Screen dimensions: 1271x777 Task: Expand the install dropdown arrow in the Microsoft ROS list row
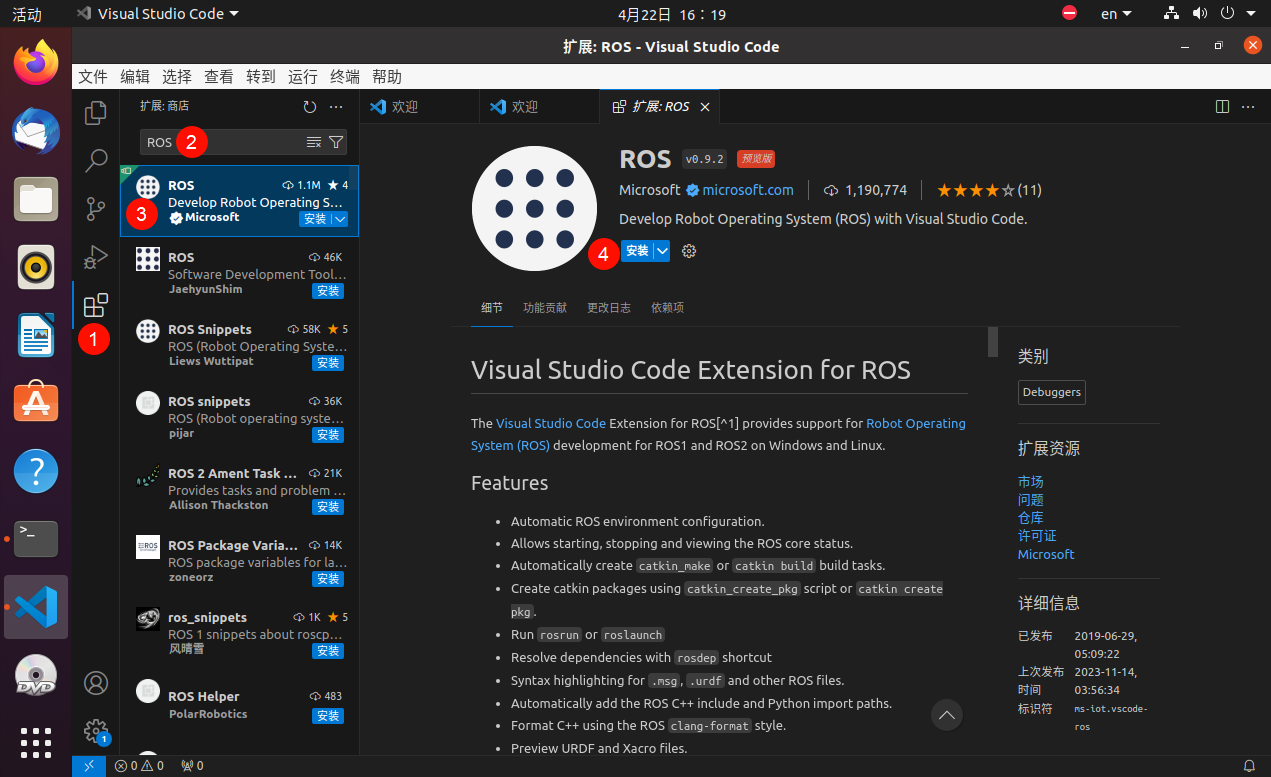[339, 219]
